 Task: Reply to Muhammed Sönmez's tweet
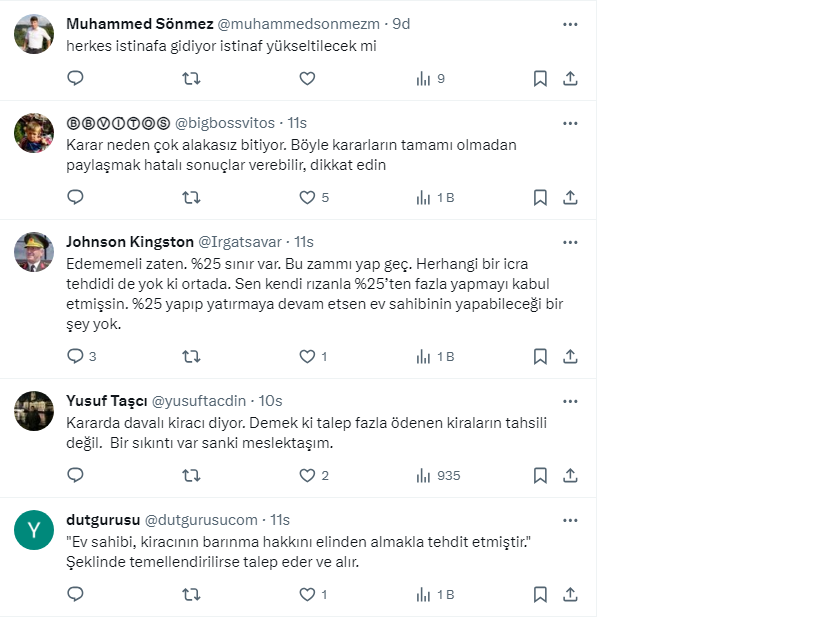pyautogui.click(x=75, y=78)
